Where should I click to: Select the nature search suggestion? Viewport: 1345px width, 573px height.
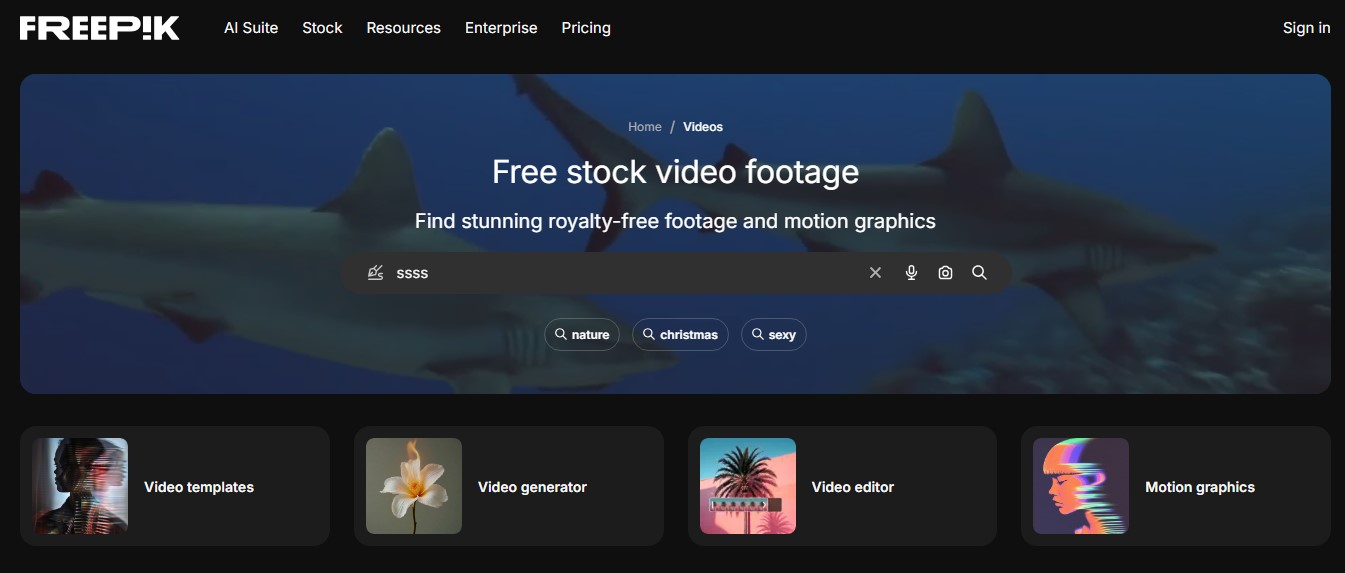582,335
